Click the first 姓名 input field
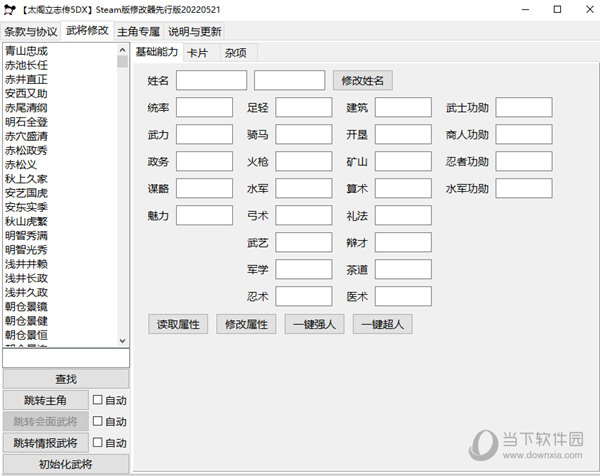Screen dimensions: 600x476 (x=212, y=80)
